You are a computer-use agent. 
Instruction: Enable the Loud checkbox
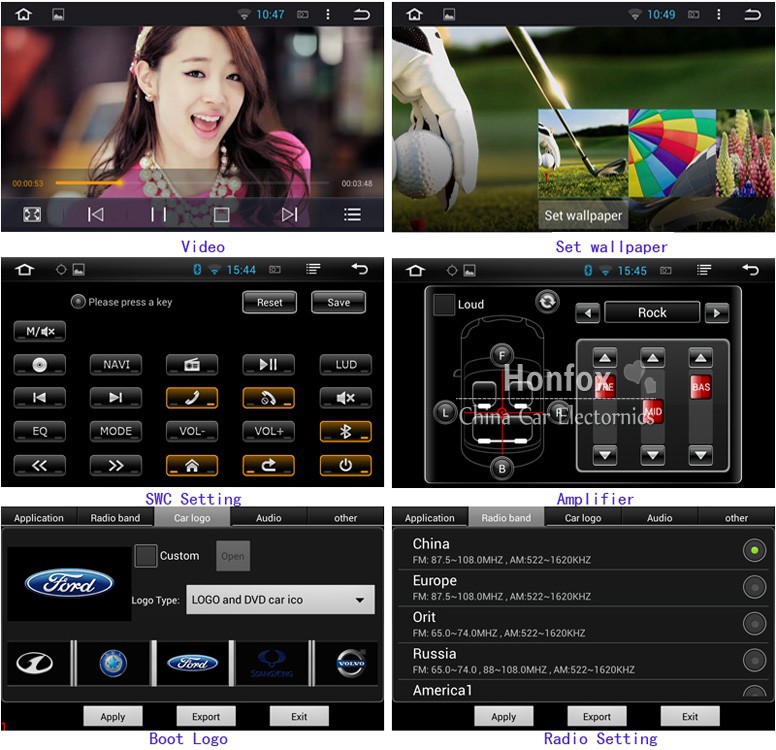444,304
